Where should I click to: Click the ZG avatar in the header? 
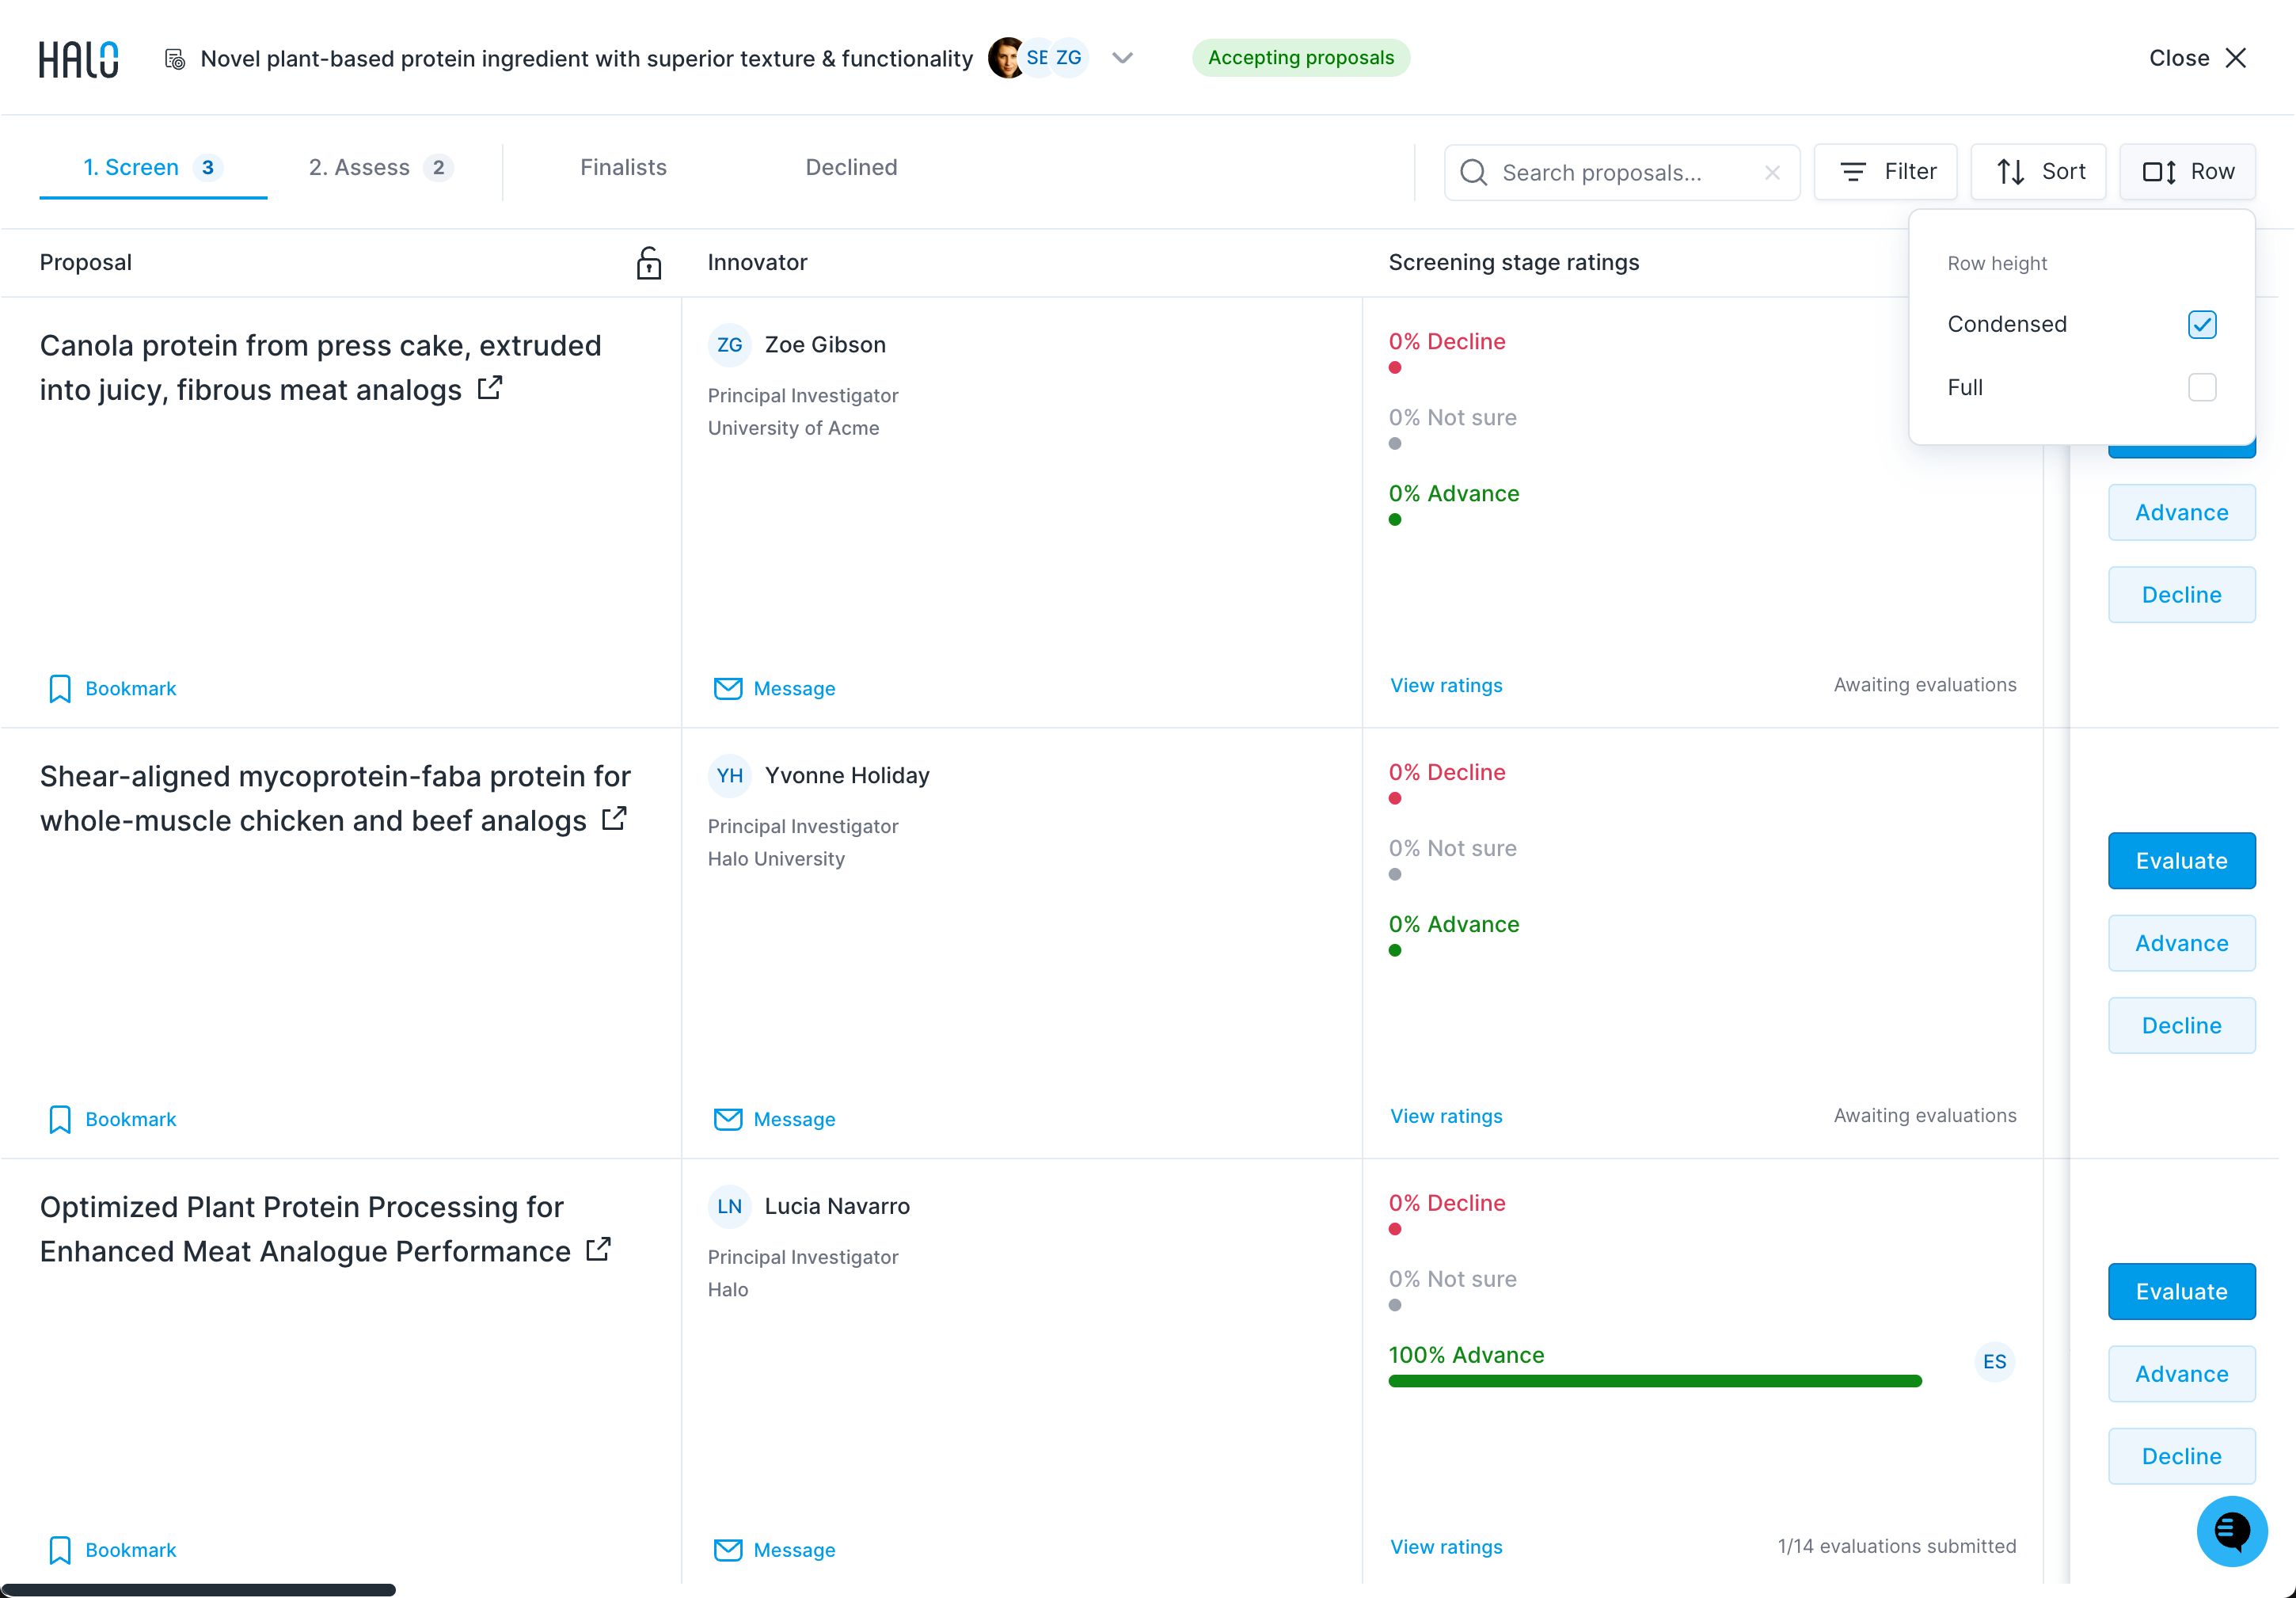(1069, 58)
